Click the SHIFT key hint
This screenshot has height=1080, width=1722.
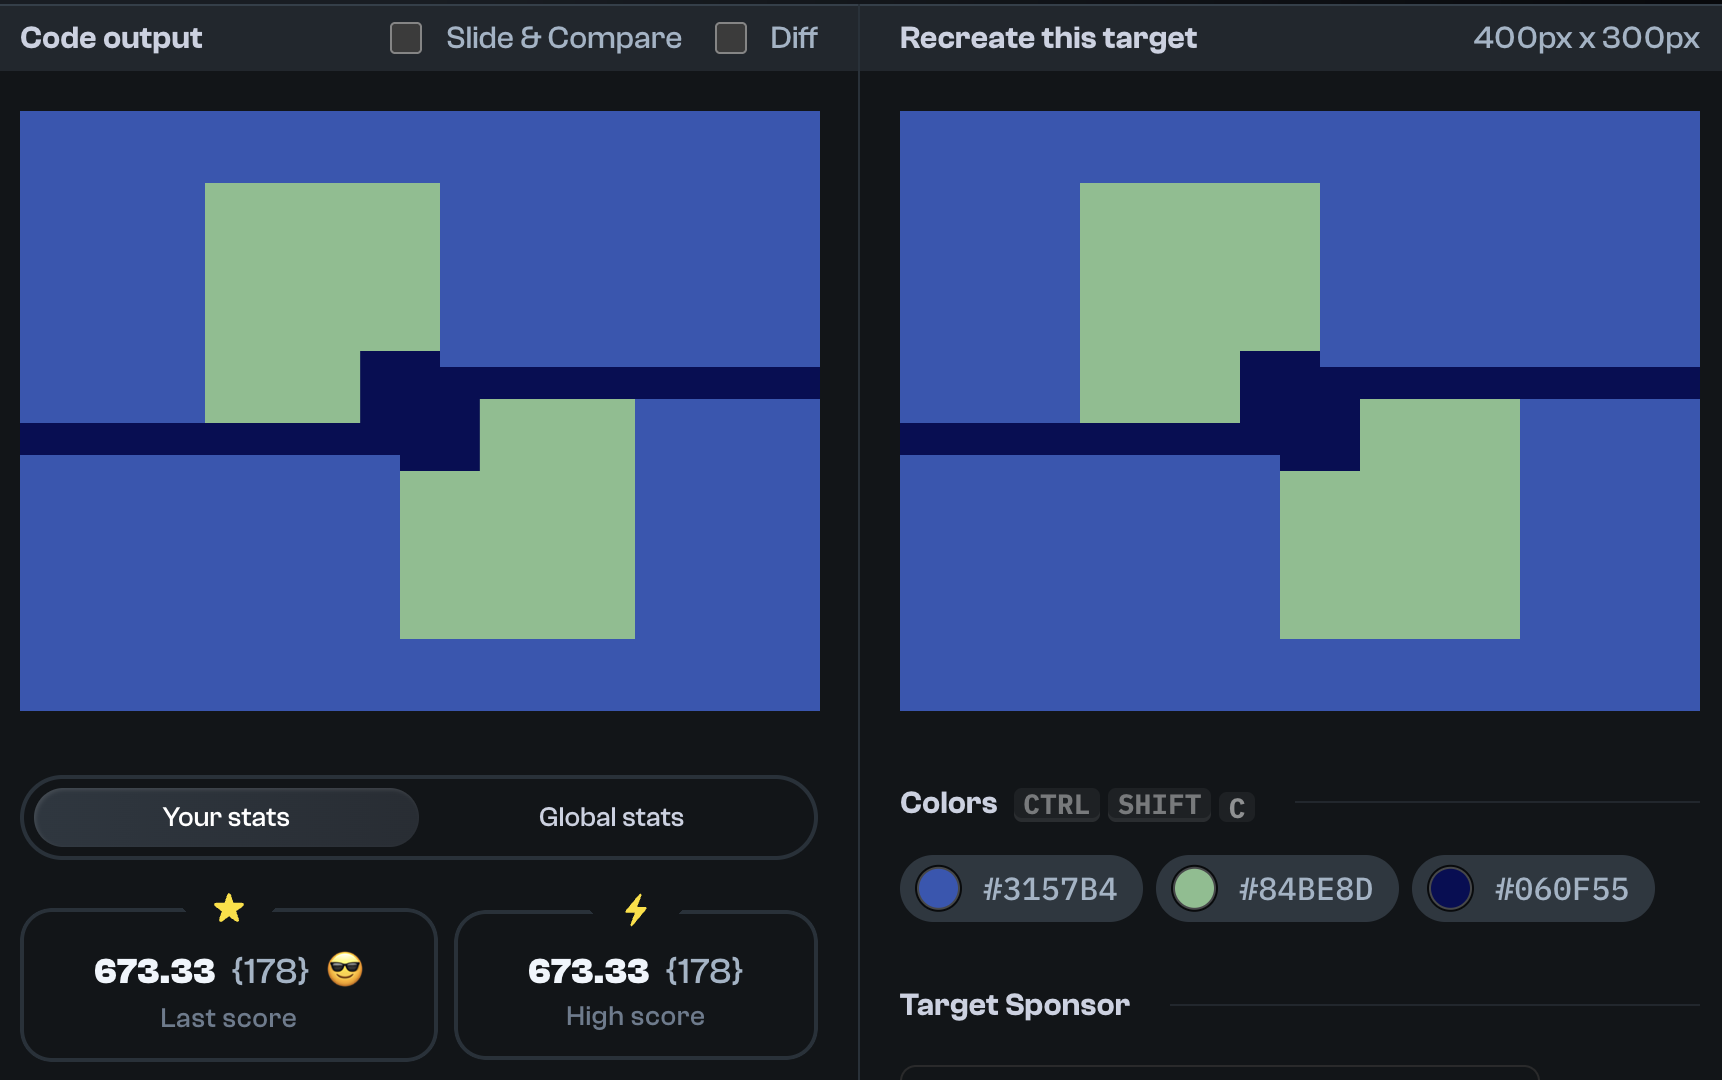(x=1159, y=805)
